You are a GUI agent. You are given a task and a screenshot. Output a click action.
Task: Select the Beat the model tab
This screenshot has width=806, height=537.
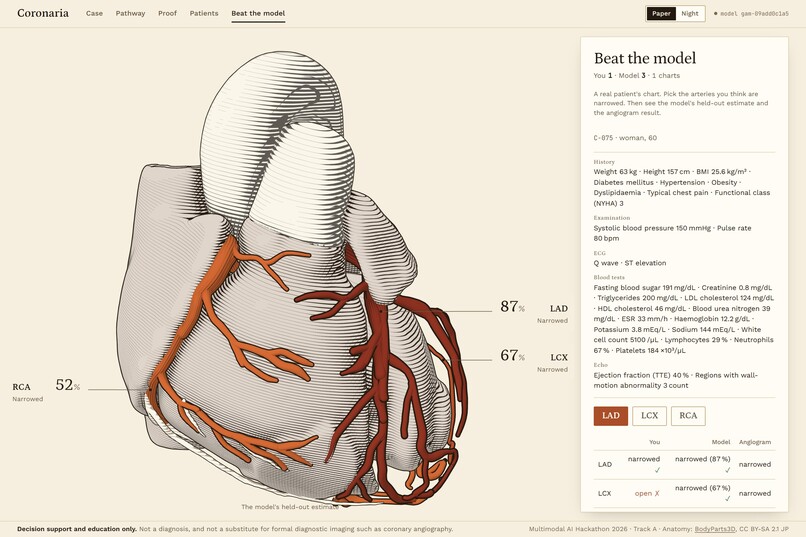258,13
